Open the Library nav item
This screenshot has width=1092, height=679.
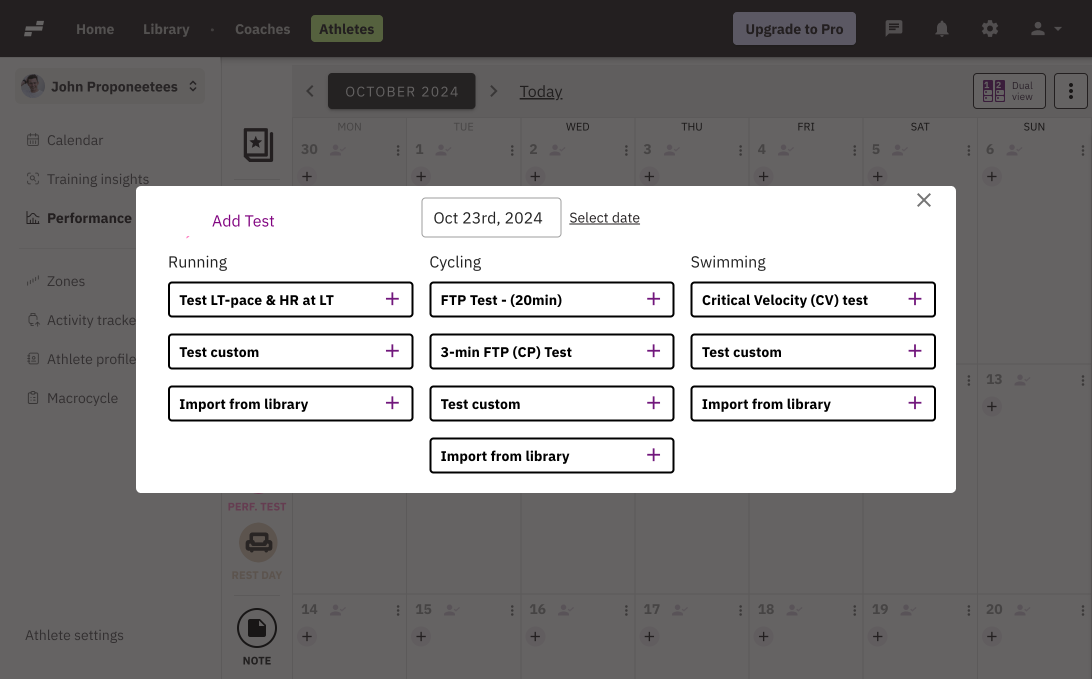166,29
